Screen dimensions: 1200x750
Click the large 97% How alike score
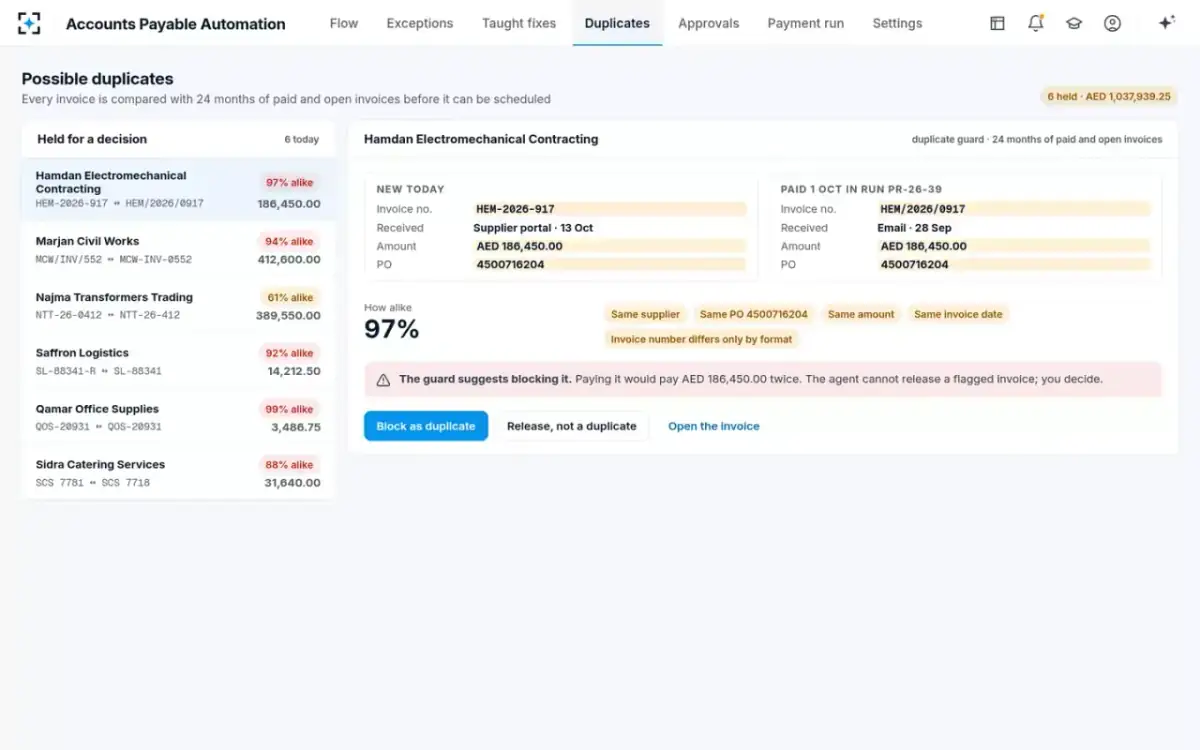pyautogui.click(x=392, y=329)
